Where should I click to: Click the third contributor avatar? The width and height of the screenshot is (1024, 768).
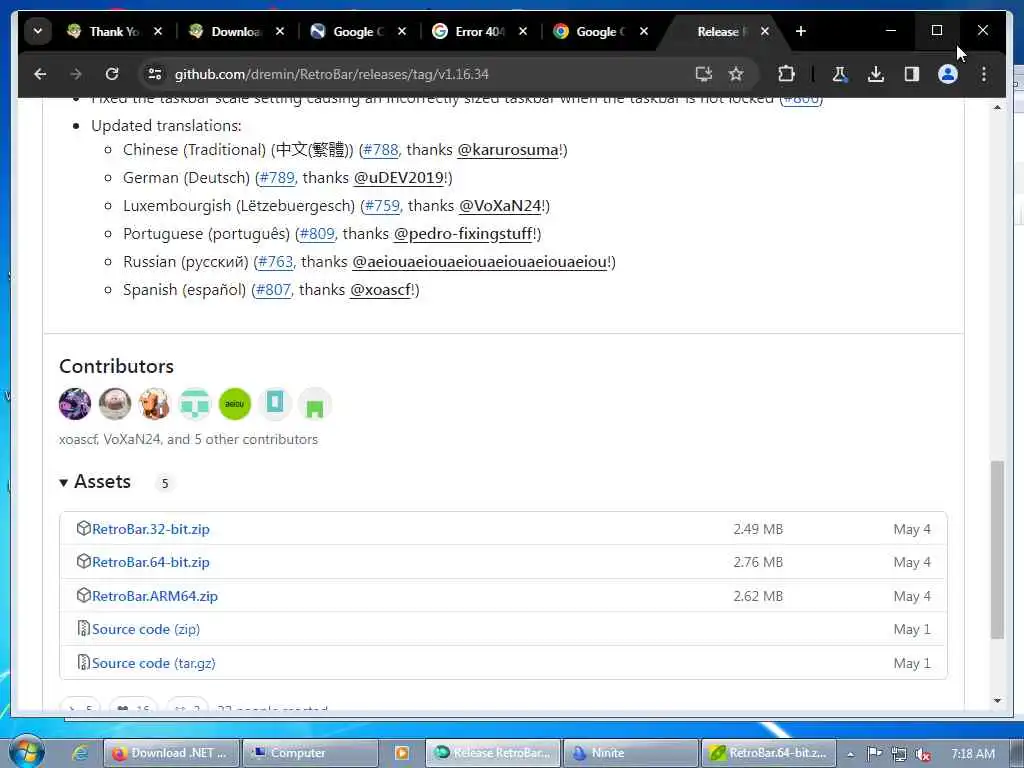155,404
